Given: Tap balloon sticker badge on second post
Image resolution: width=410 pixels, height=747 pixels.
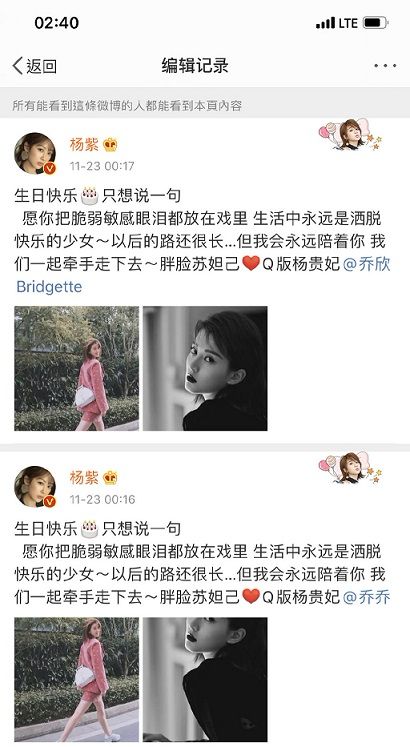Looking at the screenshot, I should click(350, 467).
